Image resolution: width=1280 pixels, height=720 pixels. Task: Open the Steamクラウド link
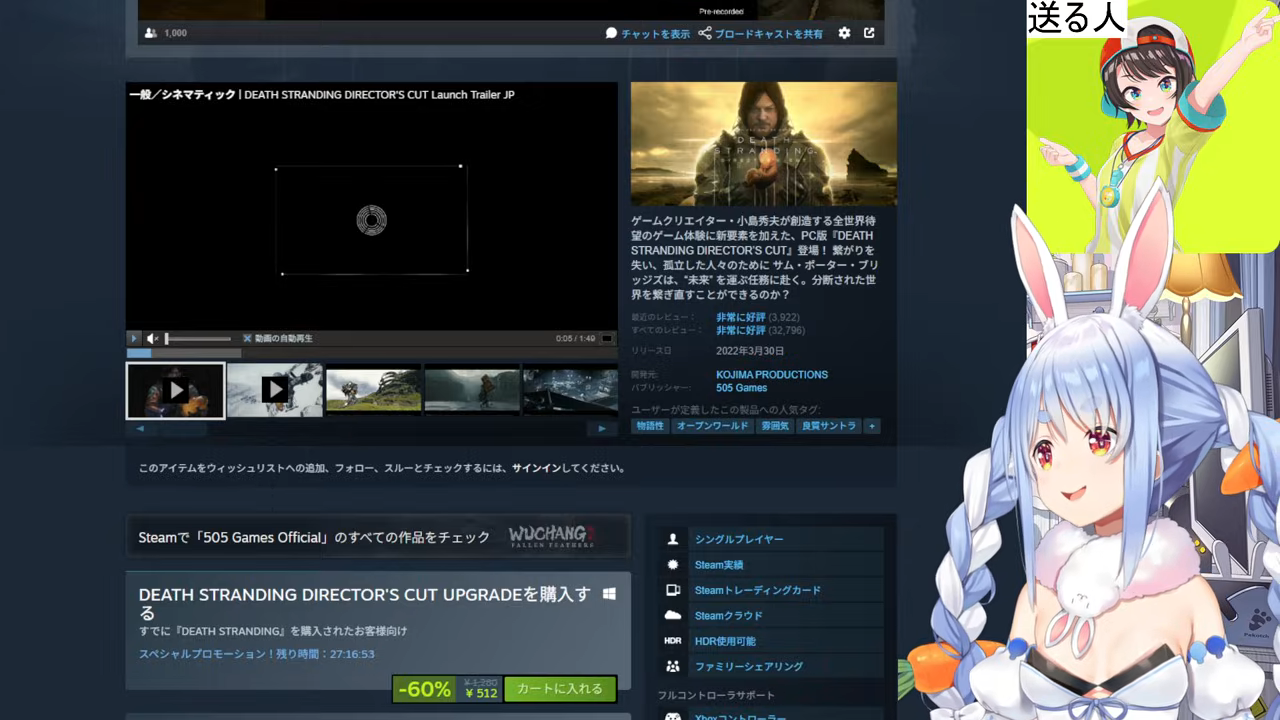coord(729,616)
